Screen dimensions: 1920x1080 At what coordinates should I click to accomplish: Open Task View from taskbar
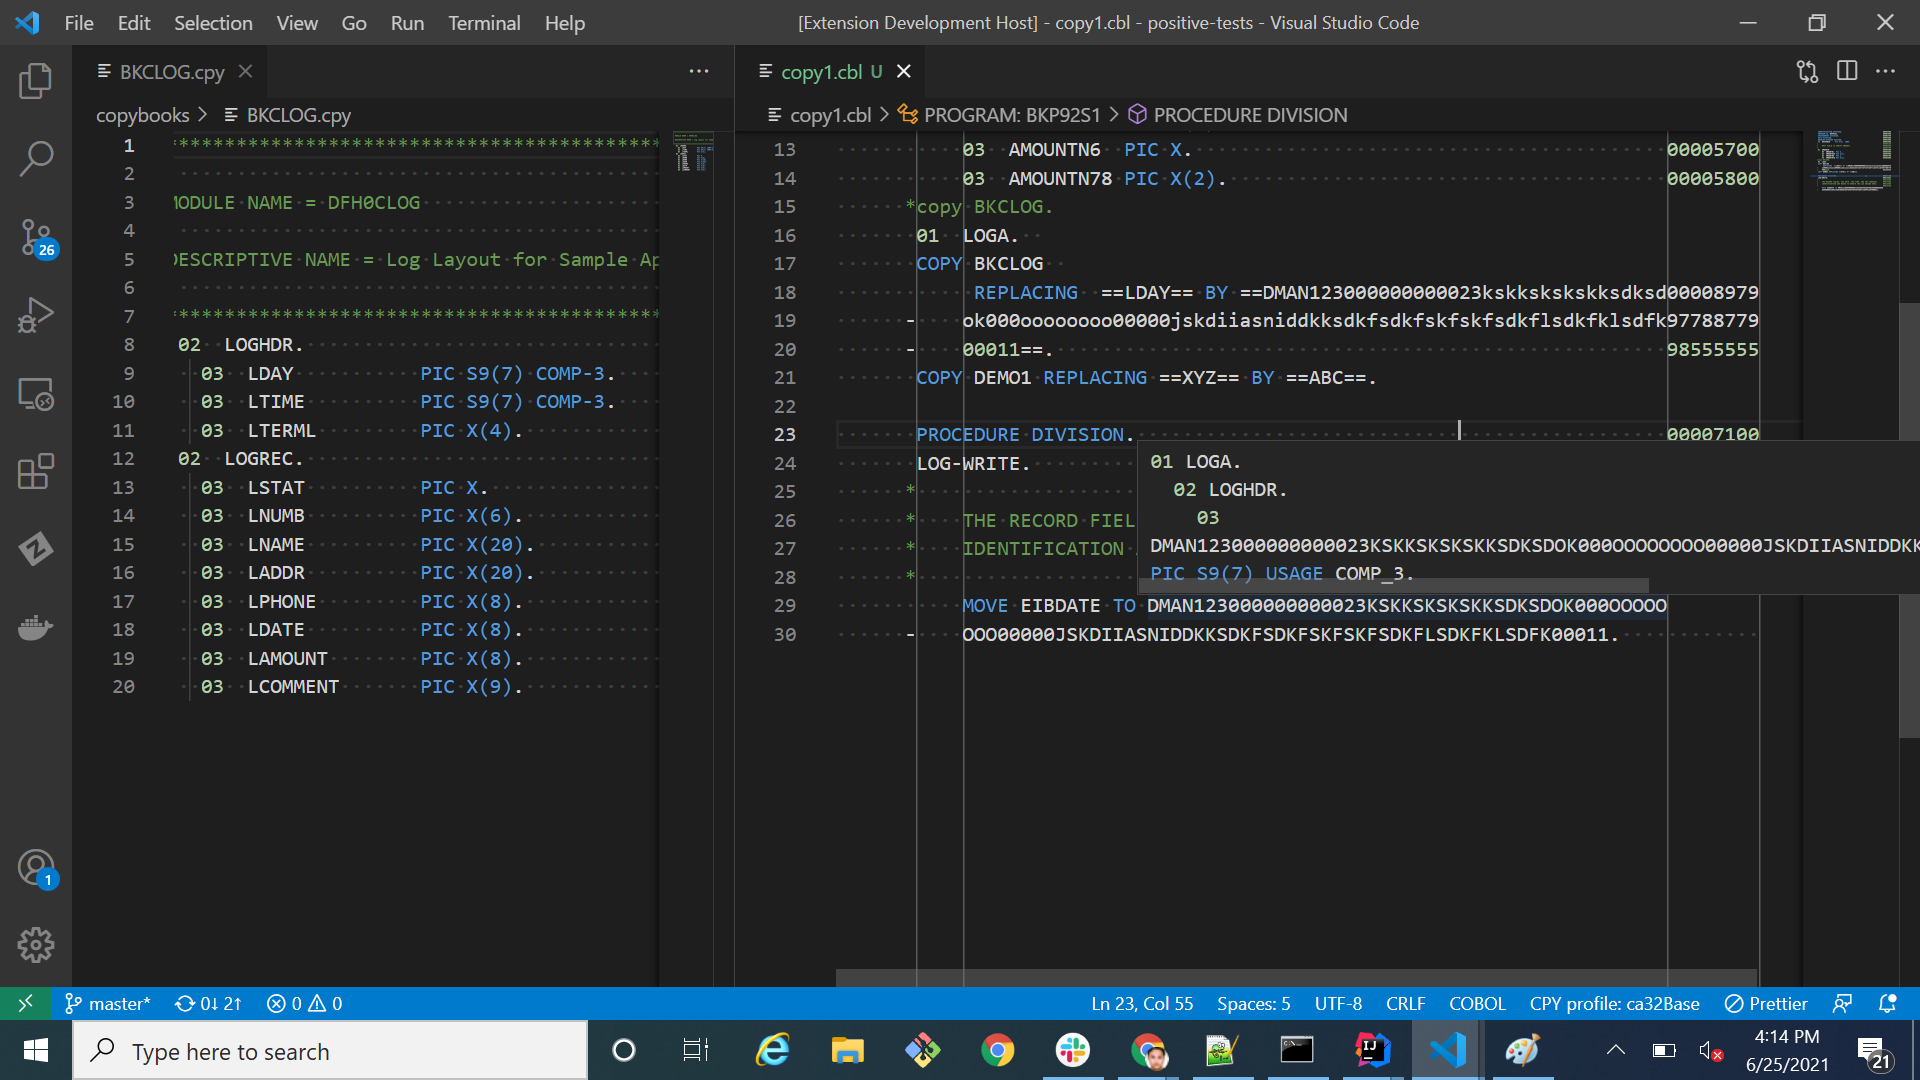coord(696,1050)
